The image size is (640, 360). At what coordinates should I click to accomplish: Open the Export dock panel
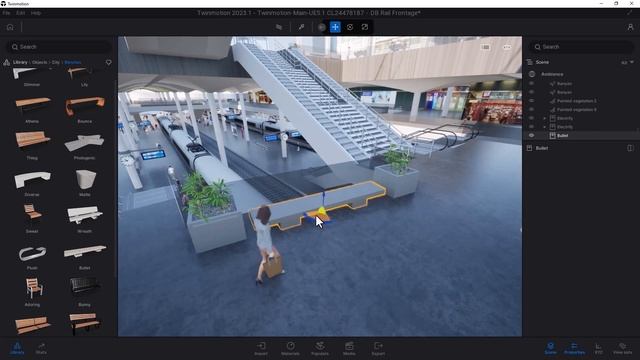coord(378,349)
